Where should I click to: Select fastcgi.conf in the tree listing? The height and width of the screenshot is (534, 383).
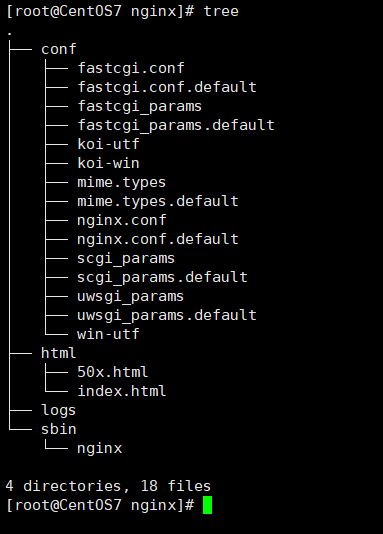[x=131, y=68]
